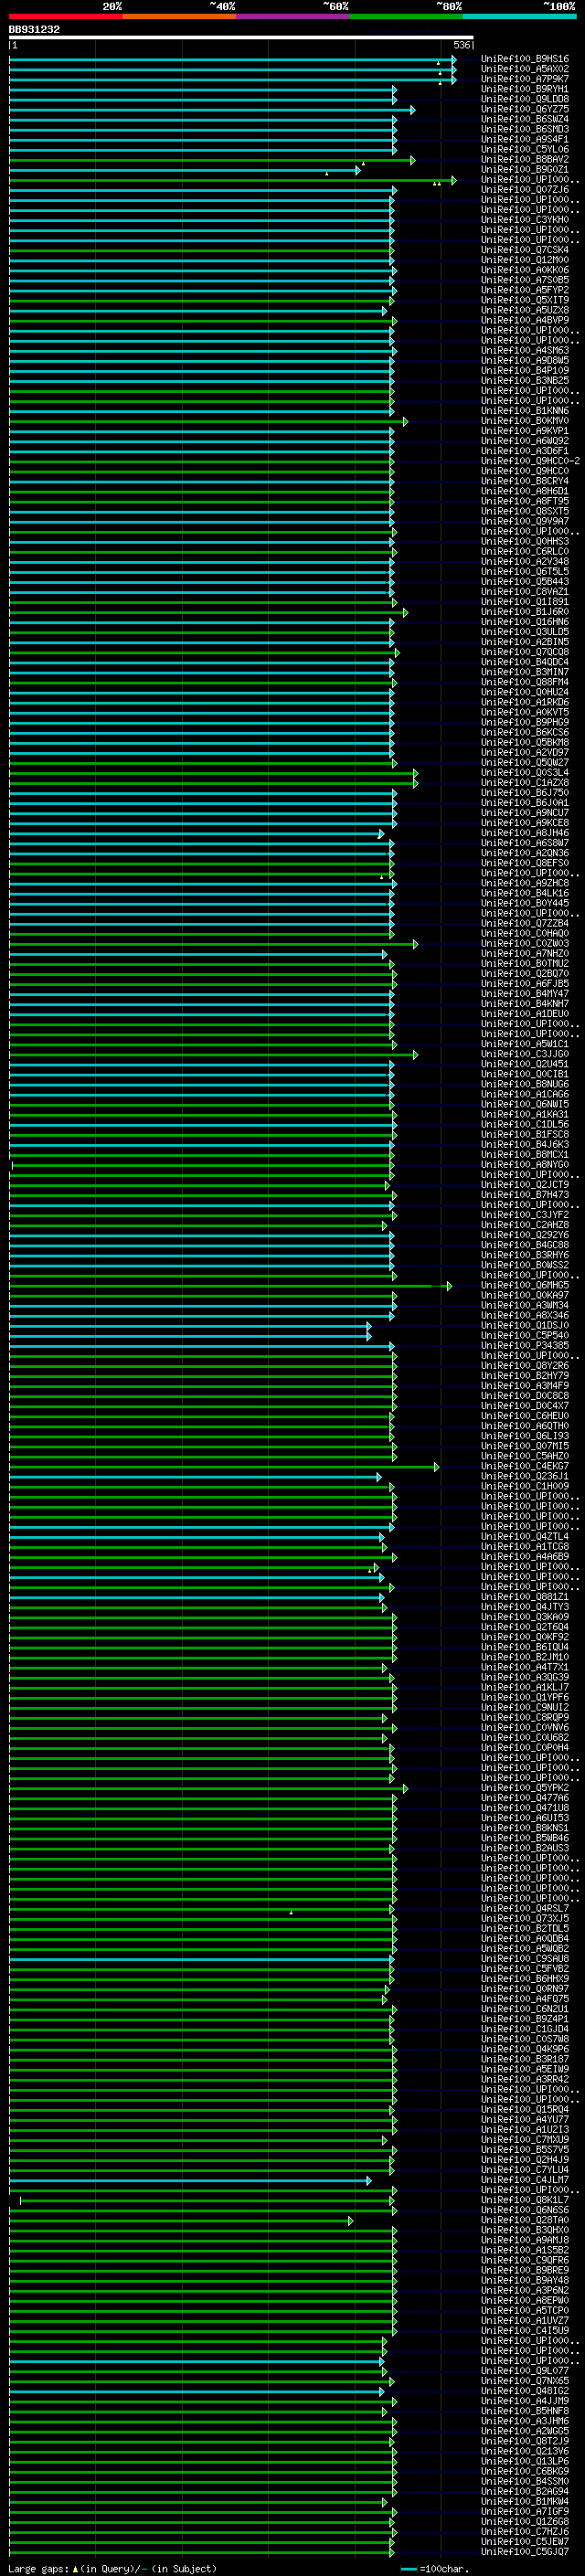Select hit UniRef100_A5FYP2
Viewport: 585px width, 2576px height.
click(525, 290)
